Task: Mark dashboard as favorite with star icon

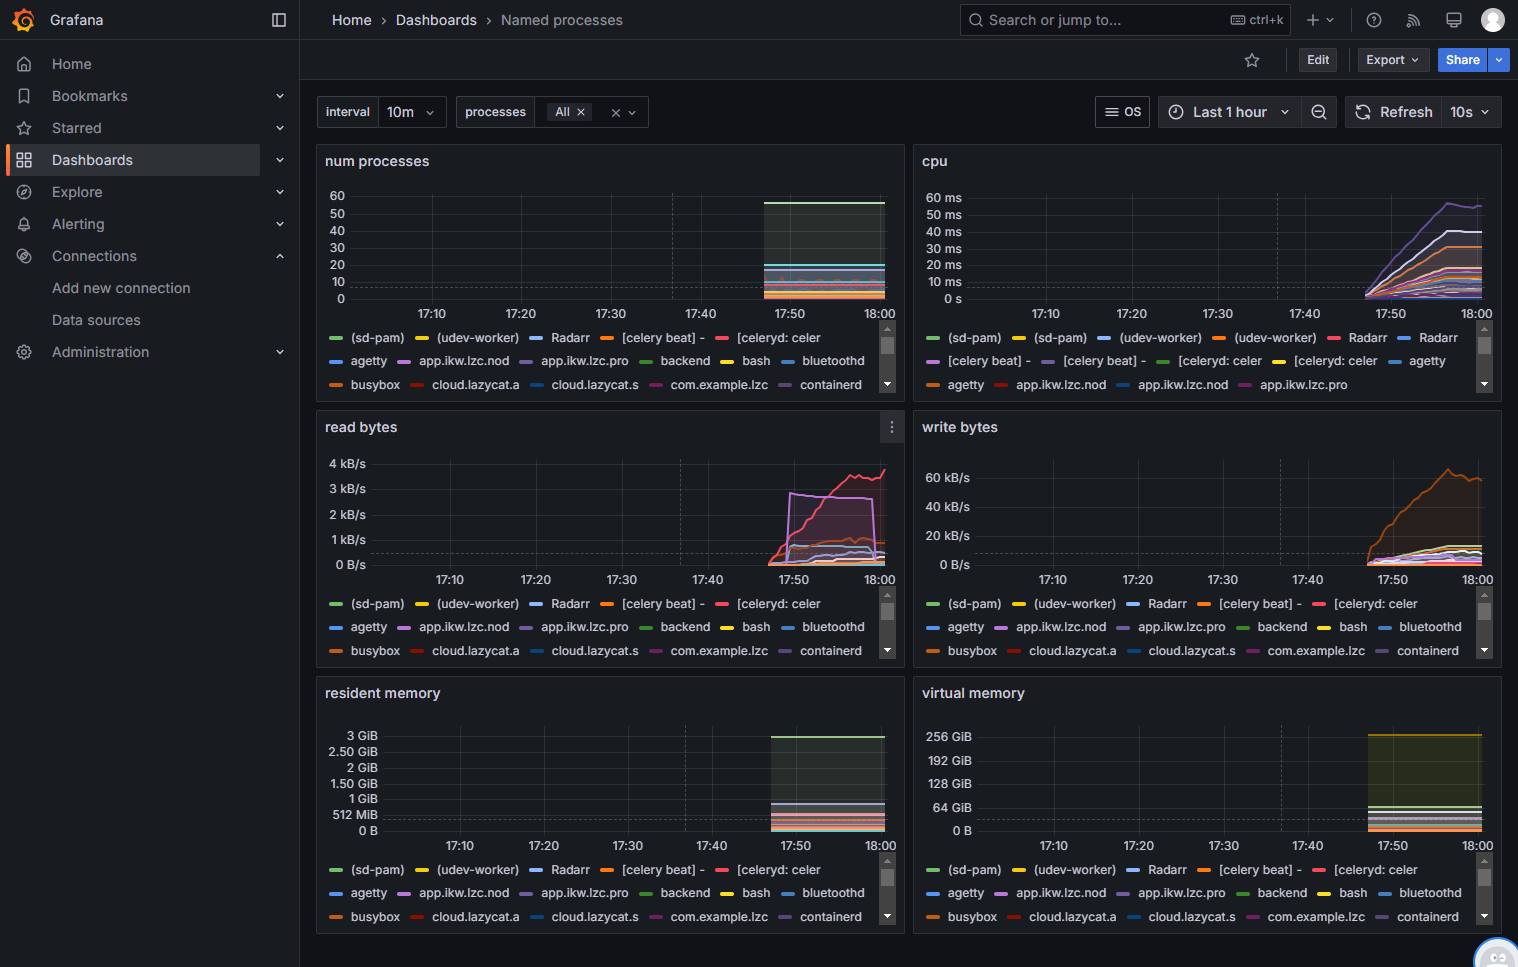Action: 1252,60
